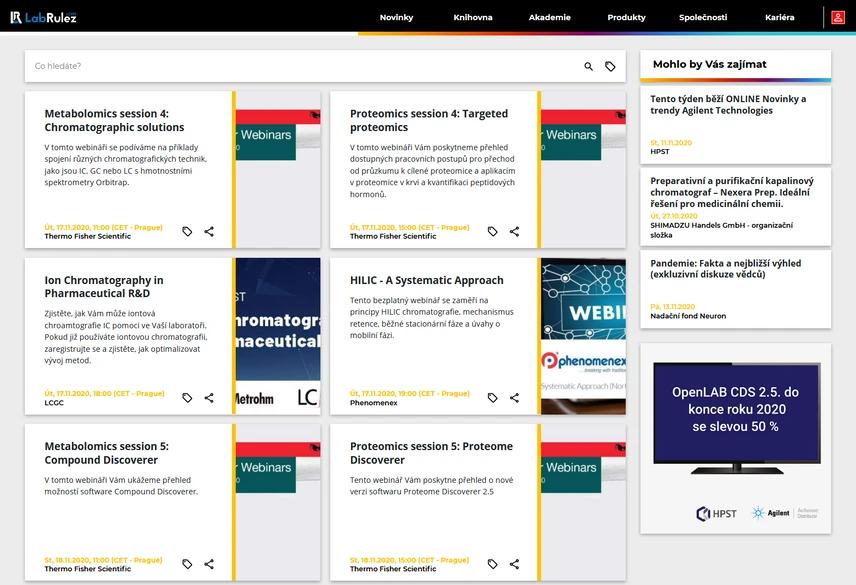Click the Ion Chromatography Metrohm thumbnail
Image resolution: width=856 pixels, height=585 pixels.
coord(278,336)
